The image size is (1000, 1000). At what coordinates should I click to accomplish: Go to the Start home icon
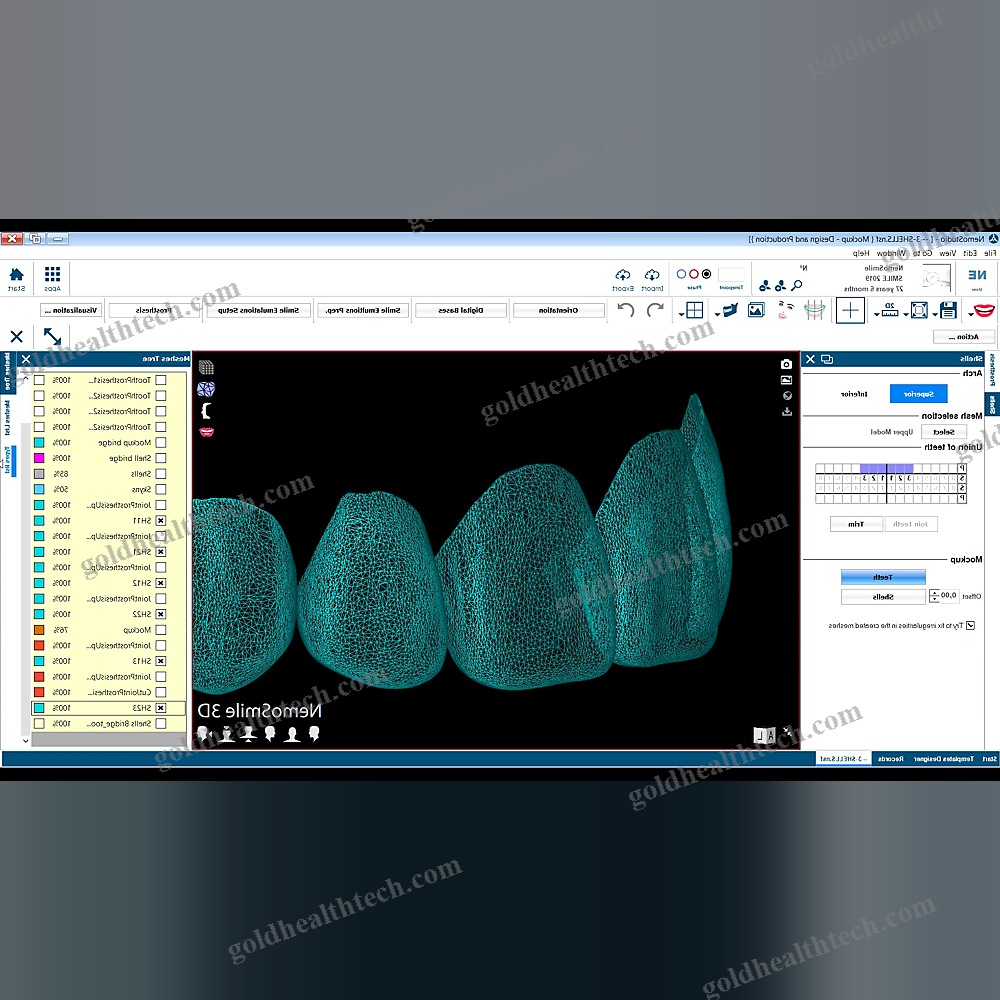[x=17, y=275]
